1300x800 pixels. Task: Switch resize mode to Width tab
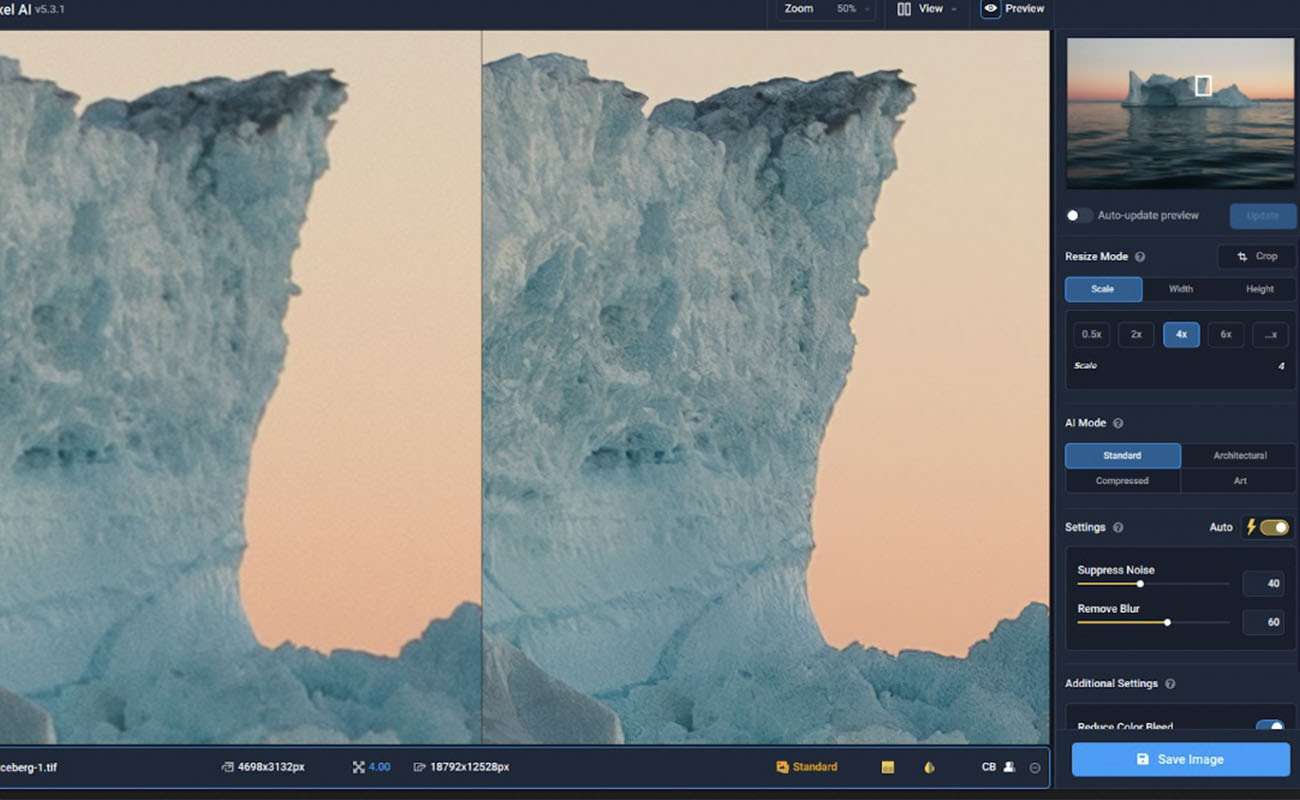(1181, 289)
